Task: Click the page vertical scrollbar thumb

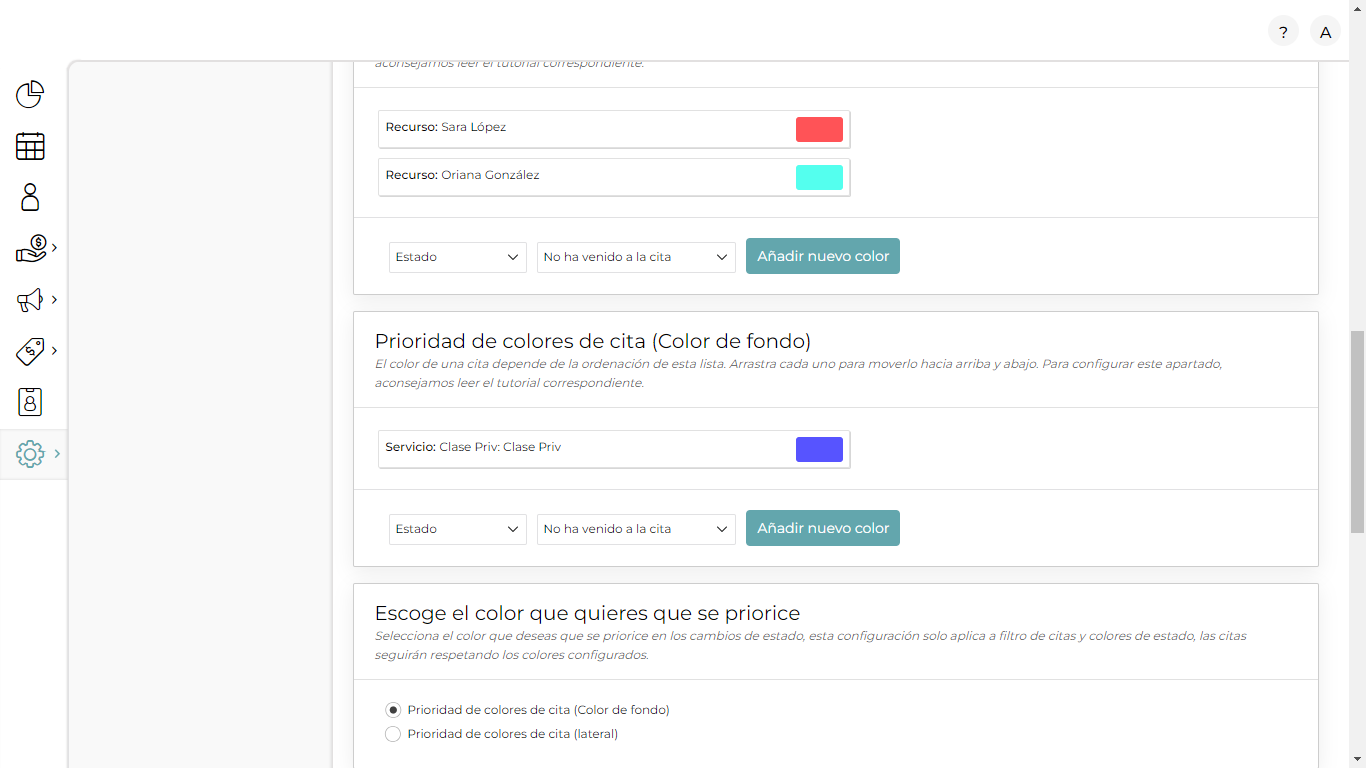Action: coord(1357,431)
